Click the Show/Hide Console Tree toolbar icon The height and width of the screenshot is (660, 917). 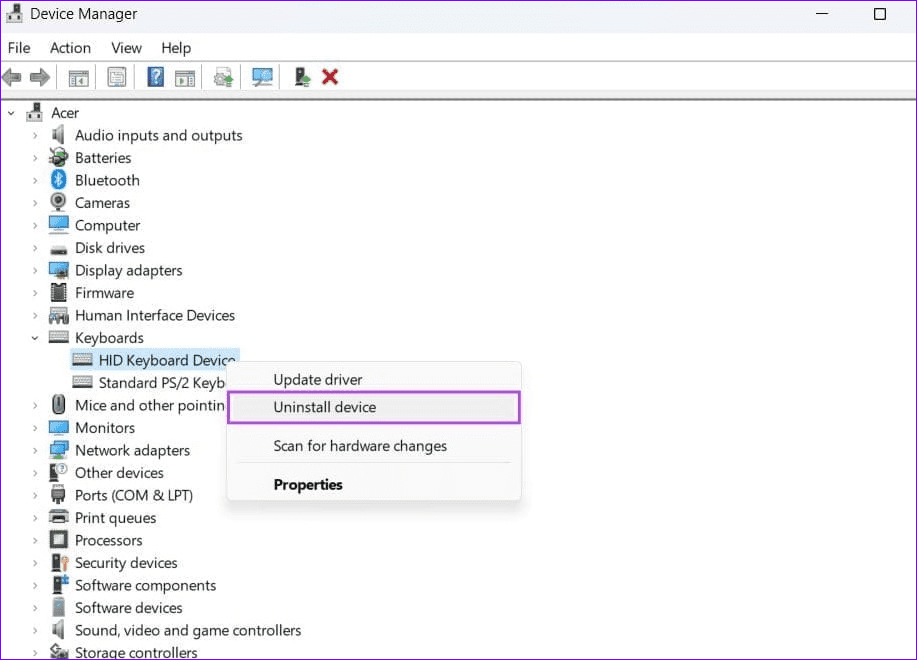coord(77,77)
